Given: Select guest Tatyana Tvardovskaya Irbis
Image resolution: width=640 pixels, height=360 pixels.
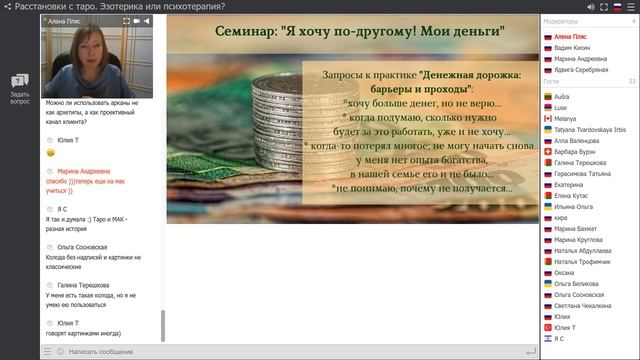Looking at the screenshot, I should coord(590,130).
